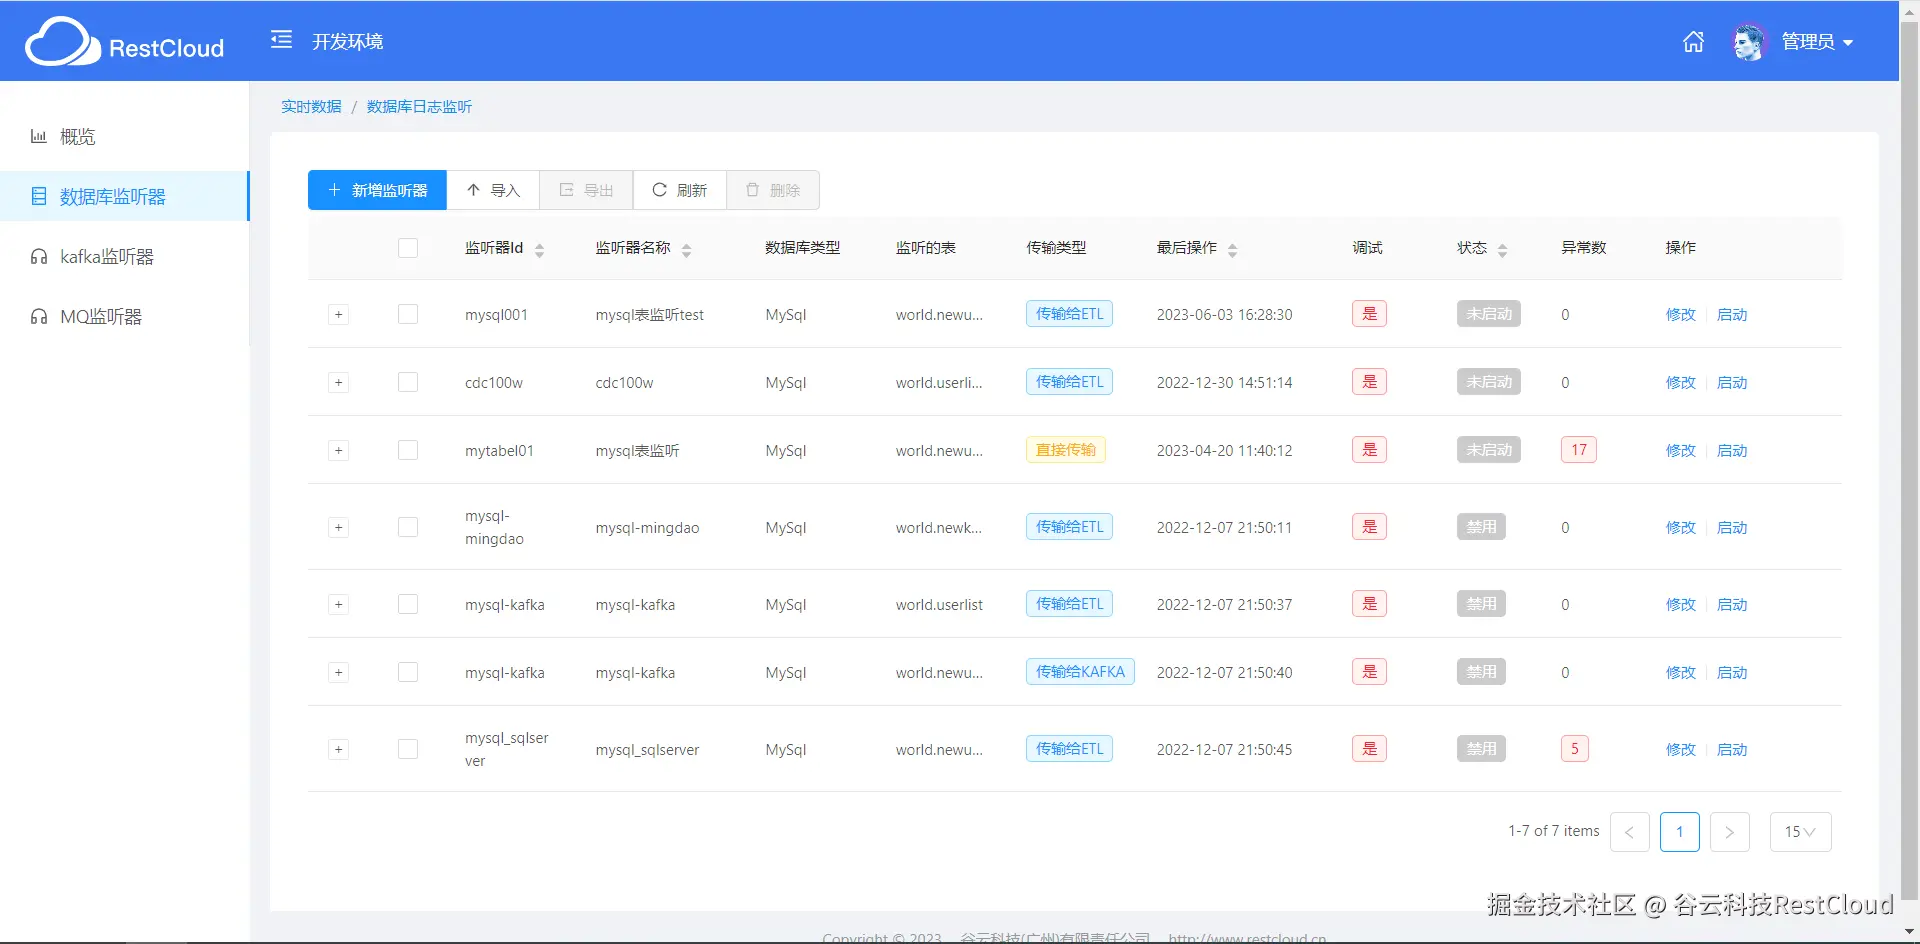
Task: Click 修改 for the mysql_sqlserver listener
Action: 1681,750
